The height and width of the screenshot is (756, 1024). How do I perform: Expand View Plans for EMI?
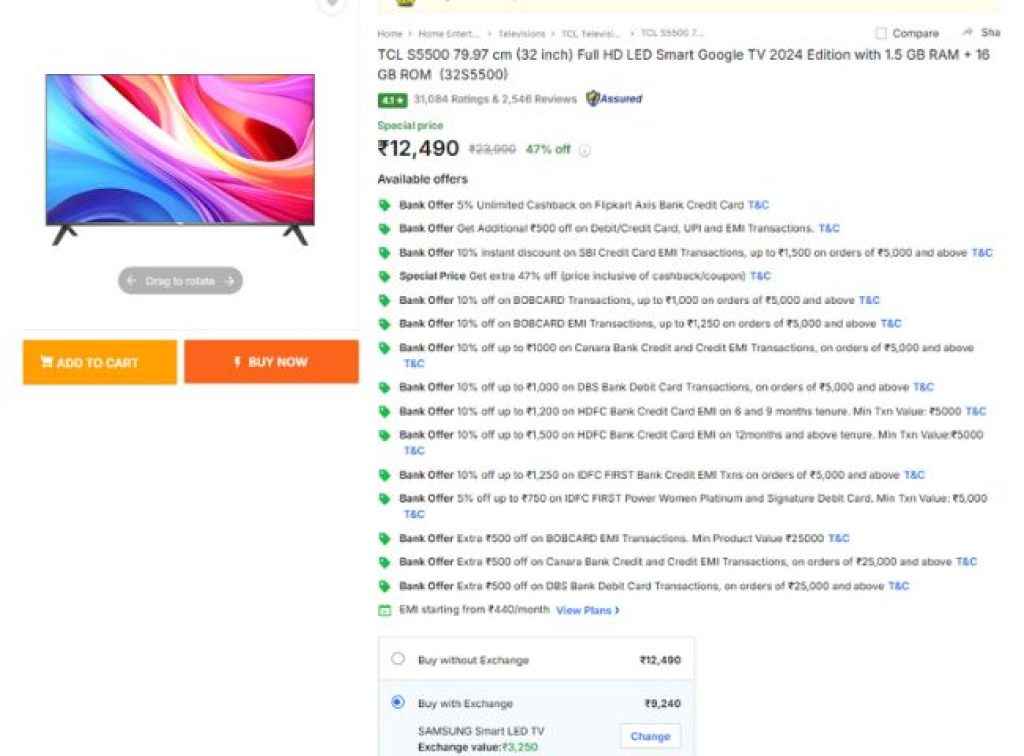pos(587,610)
